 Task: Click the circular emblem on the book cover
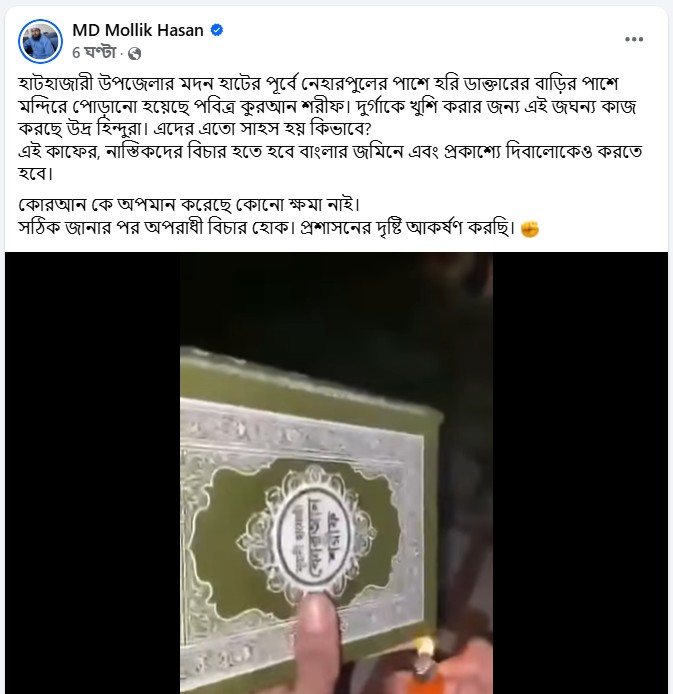click(x=316, y=535)
